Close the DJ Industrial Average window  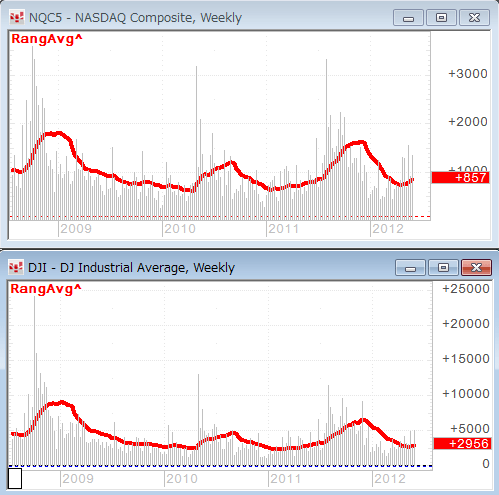476,268
